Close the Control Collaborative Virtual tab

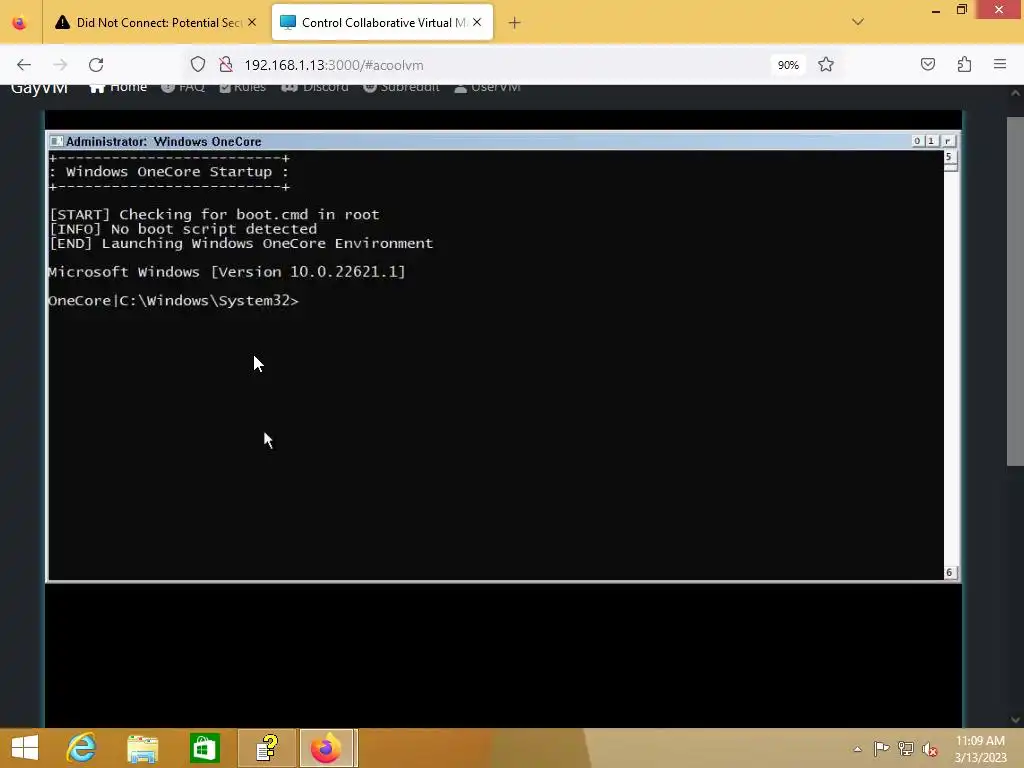tap(477, 22)
